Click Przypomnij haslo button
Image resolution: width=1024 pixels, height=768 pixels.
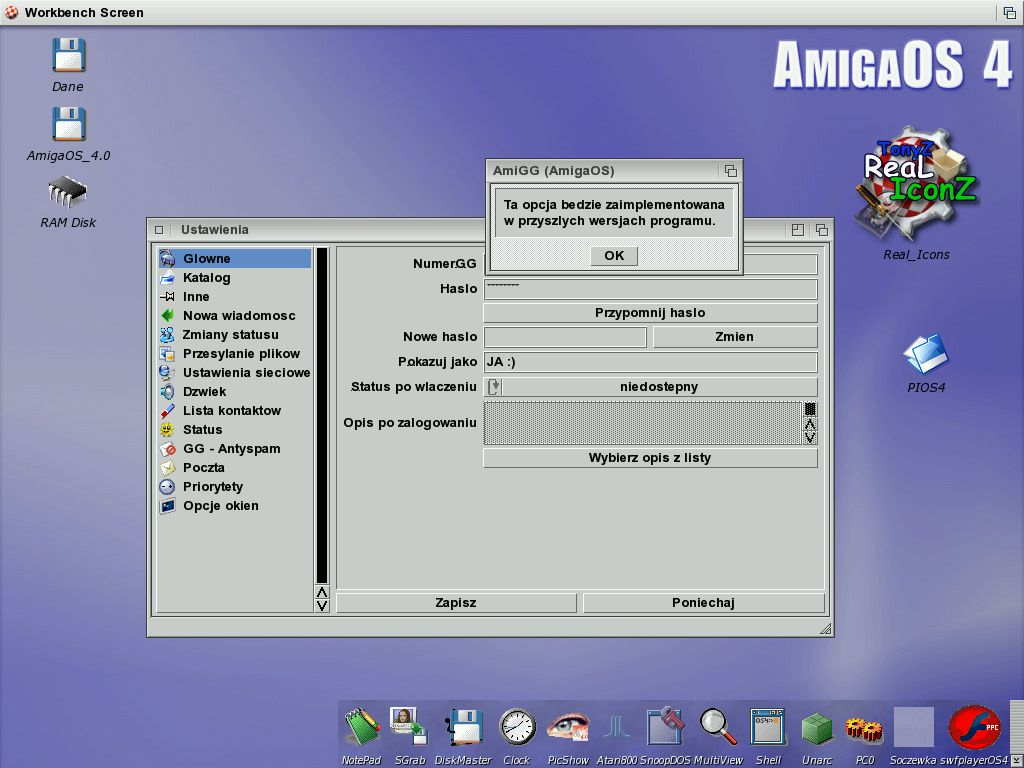(650, 313)
